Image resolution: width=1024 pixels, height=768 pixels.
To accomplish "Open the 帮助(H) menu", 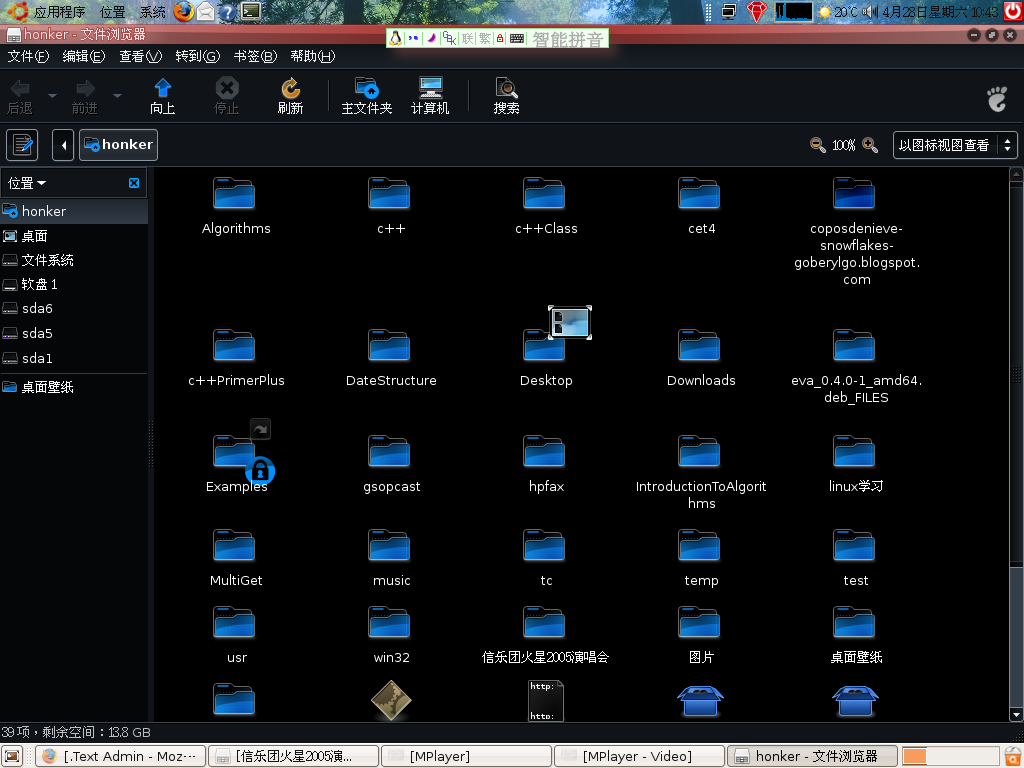I will (x=313, y=56).
